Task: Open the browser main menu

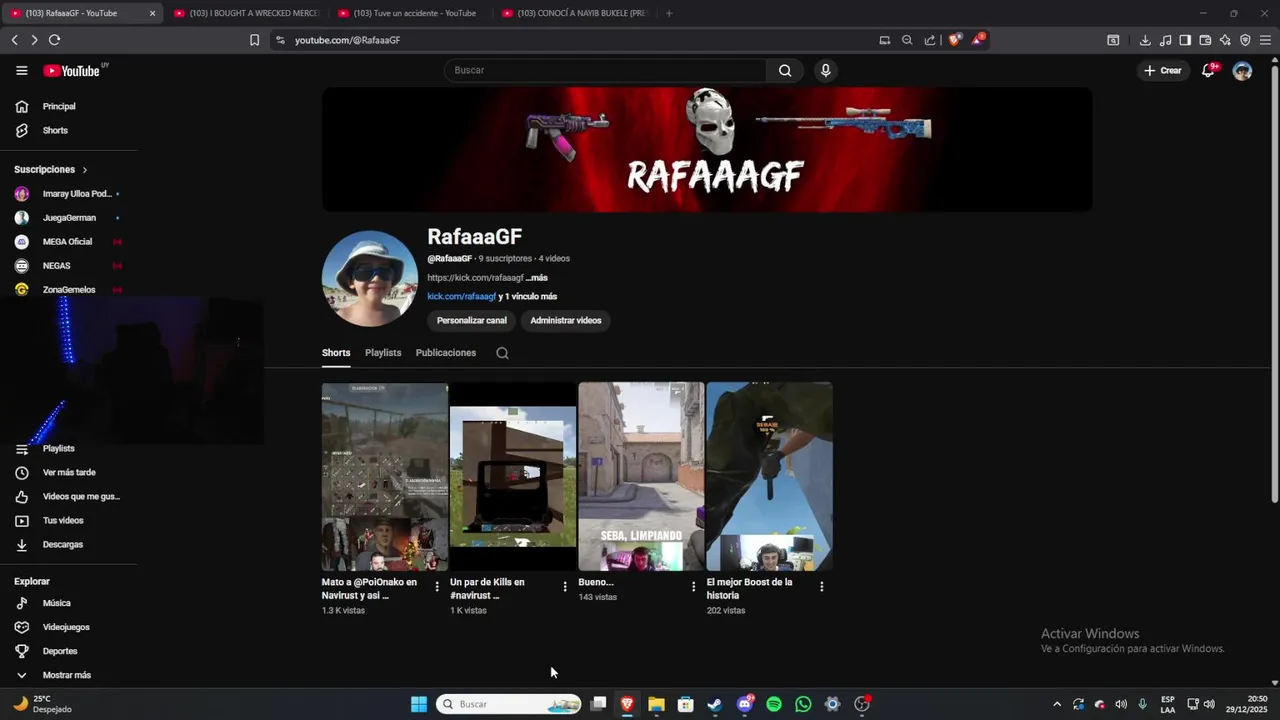Action: click(1265, 40)
